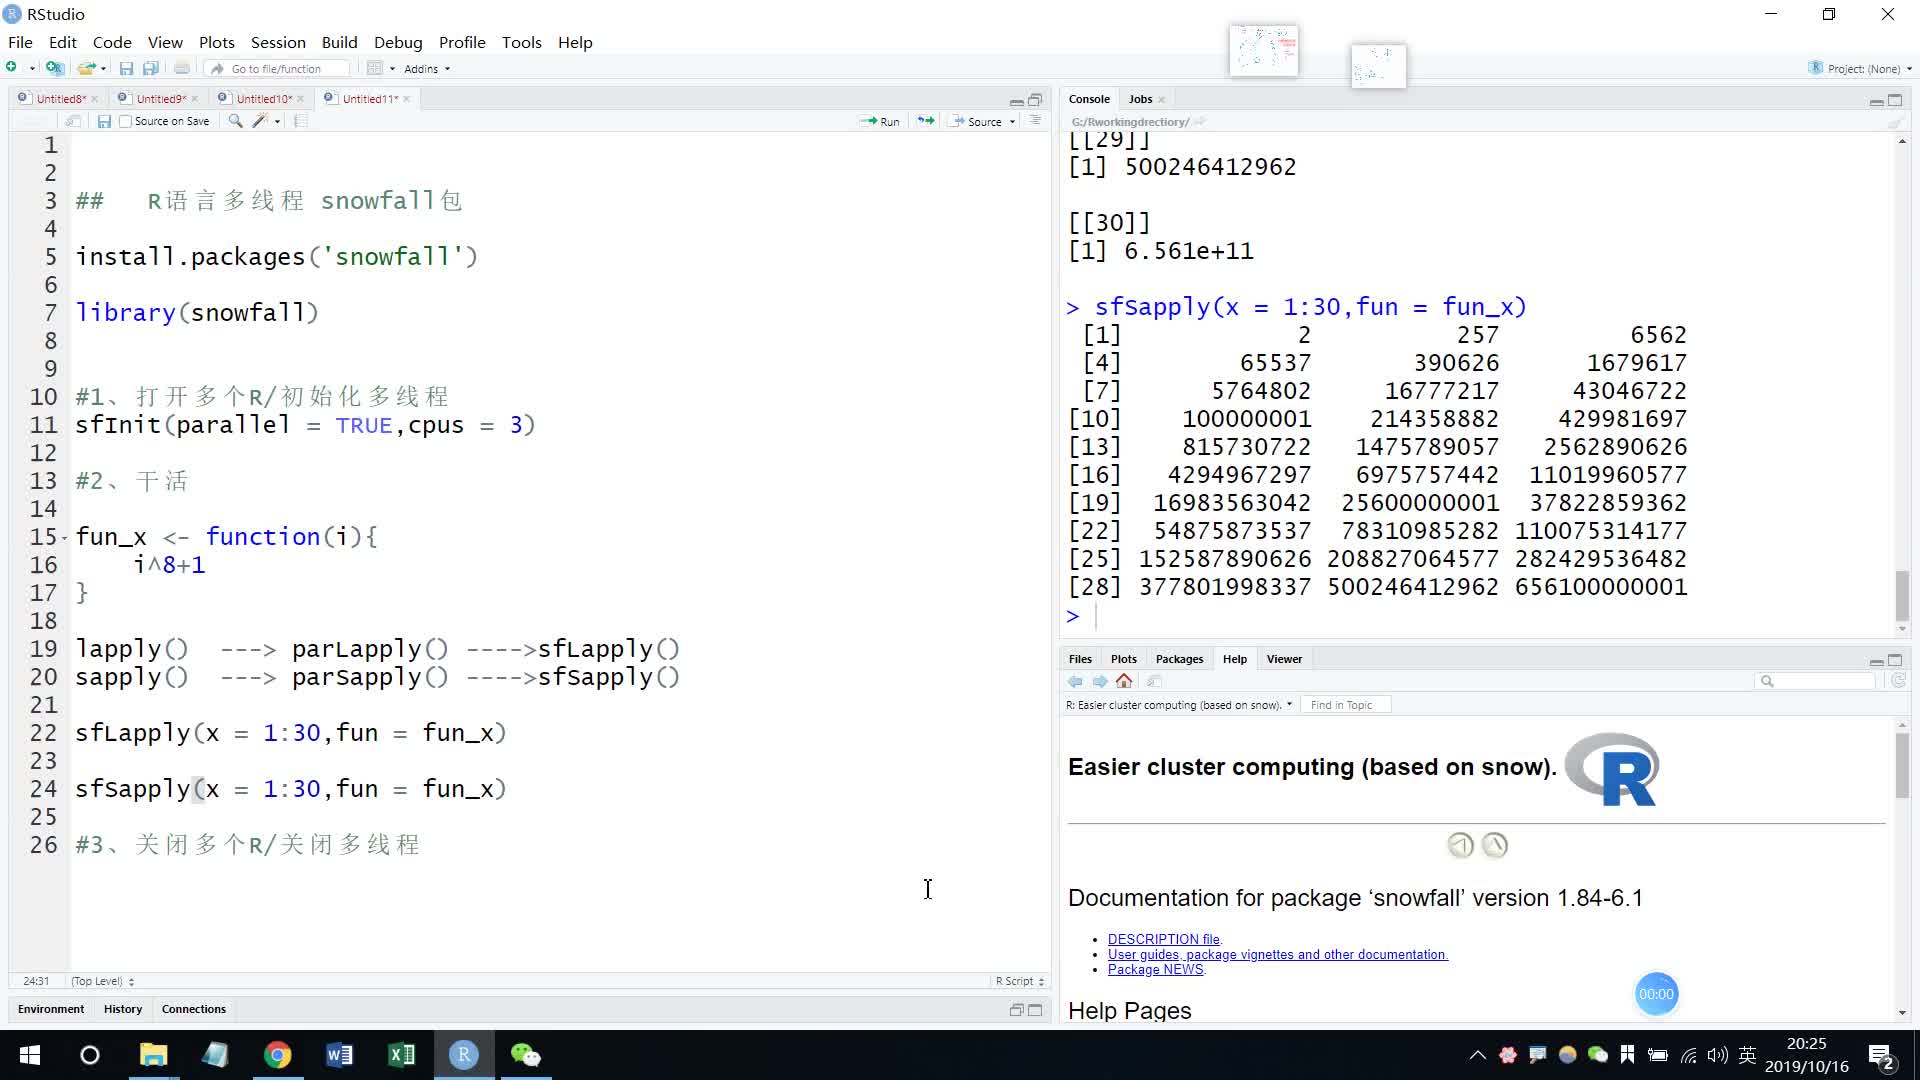1920x1080 pixels.
Task: Click the Save icon in editor toolbar
Action: click(104, 121)
